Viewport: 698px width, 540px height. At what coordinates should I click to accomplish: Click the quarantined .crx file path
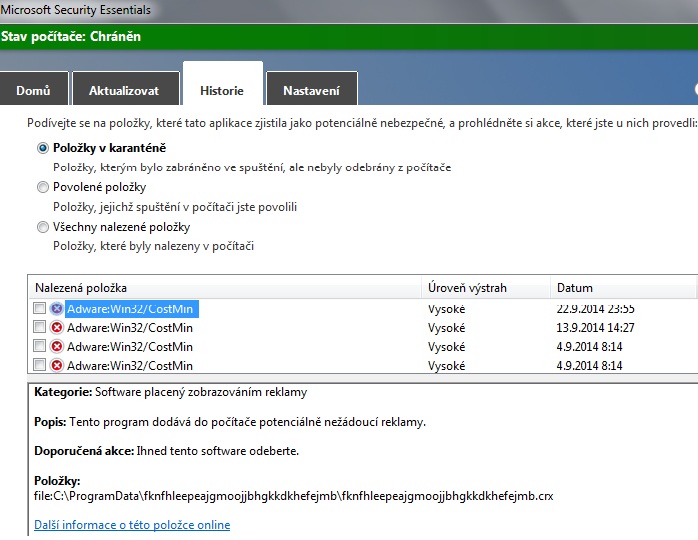[x=293, y=496]
